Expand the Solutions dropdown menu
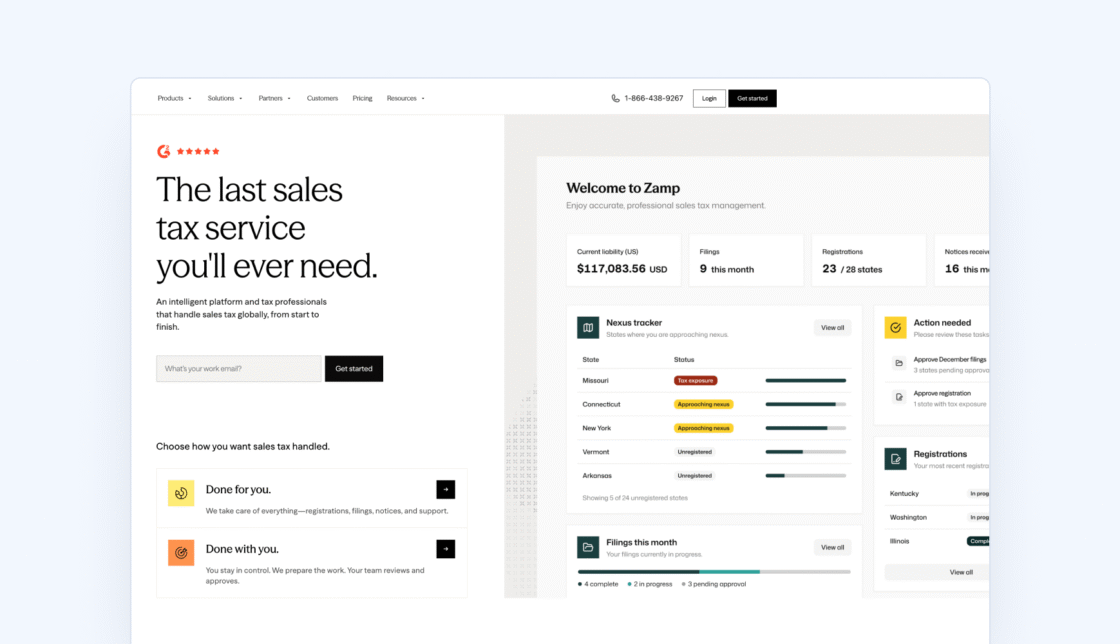The height and width of the screenshot is (644, 1120). (x=225, y=99)
